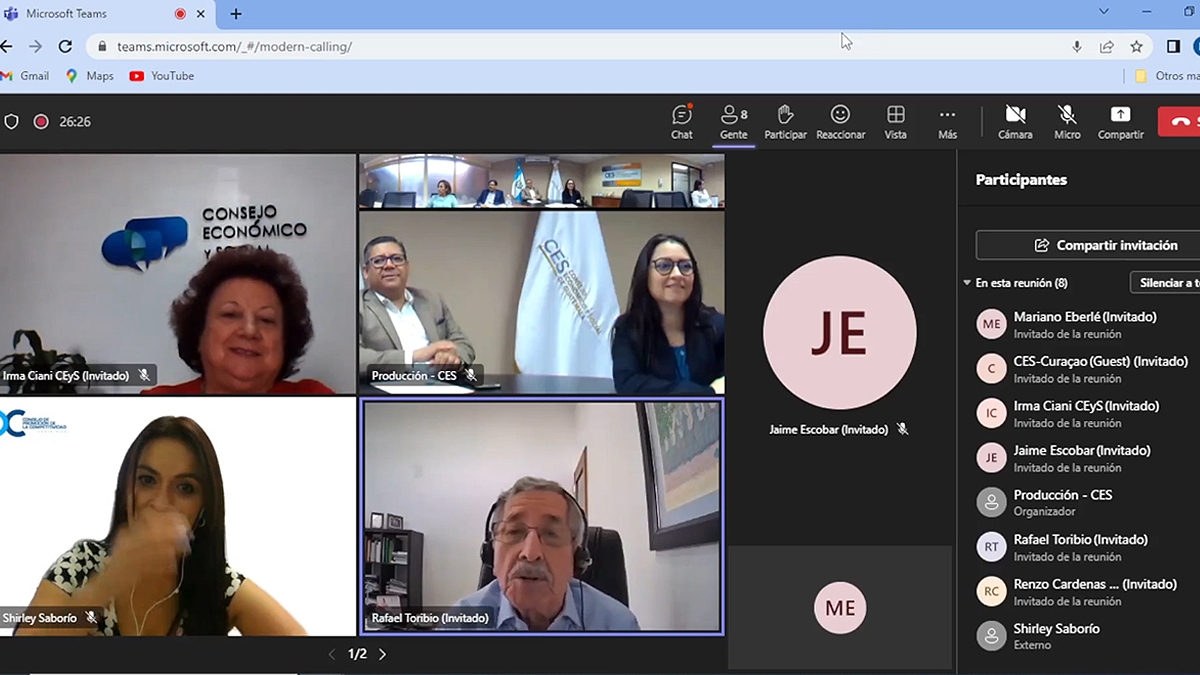
Task: Click the Silenciar a todos button
Action: (x=1166, y=283)
